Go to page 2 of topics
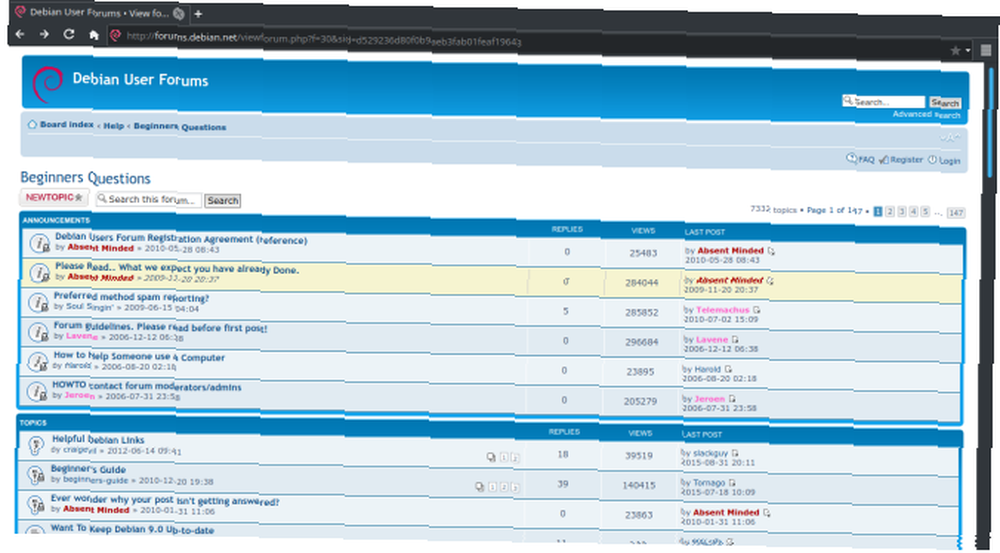The width and height of the screenshot is (1000, 553). [890, 211]
